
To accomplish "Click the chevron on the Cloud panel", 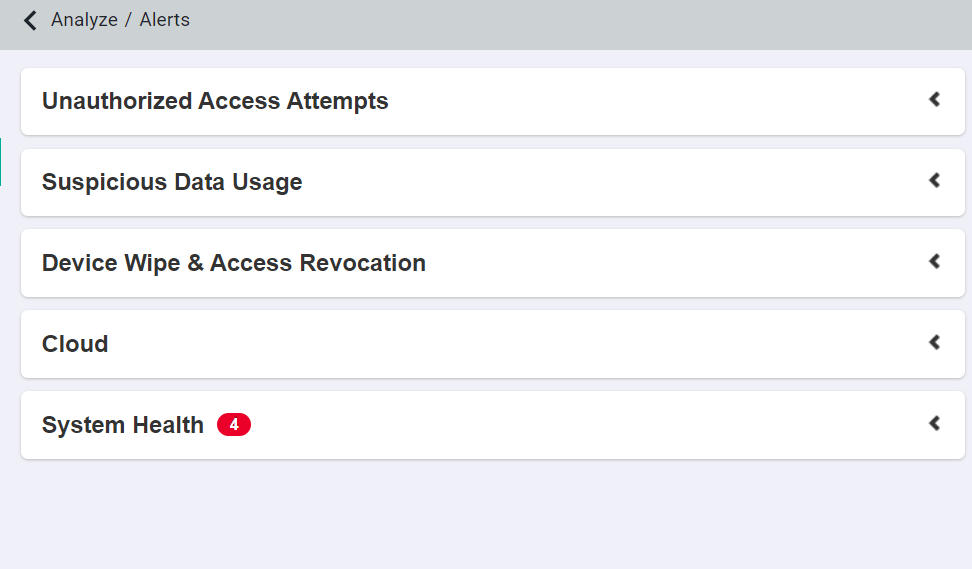I will pos(934,342).
